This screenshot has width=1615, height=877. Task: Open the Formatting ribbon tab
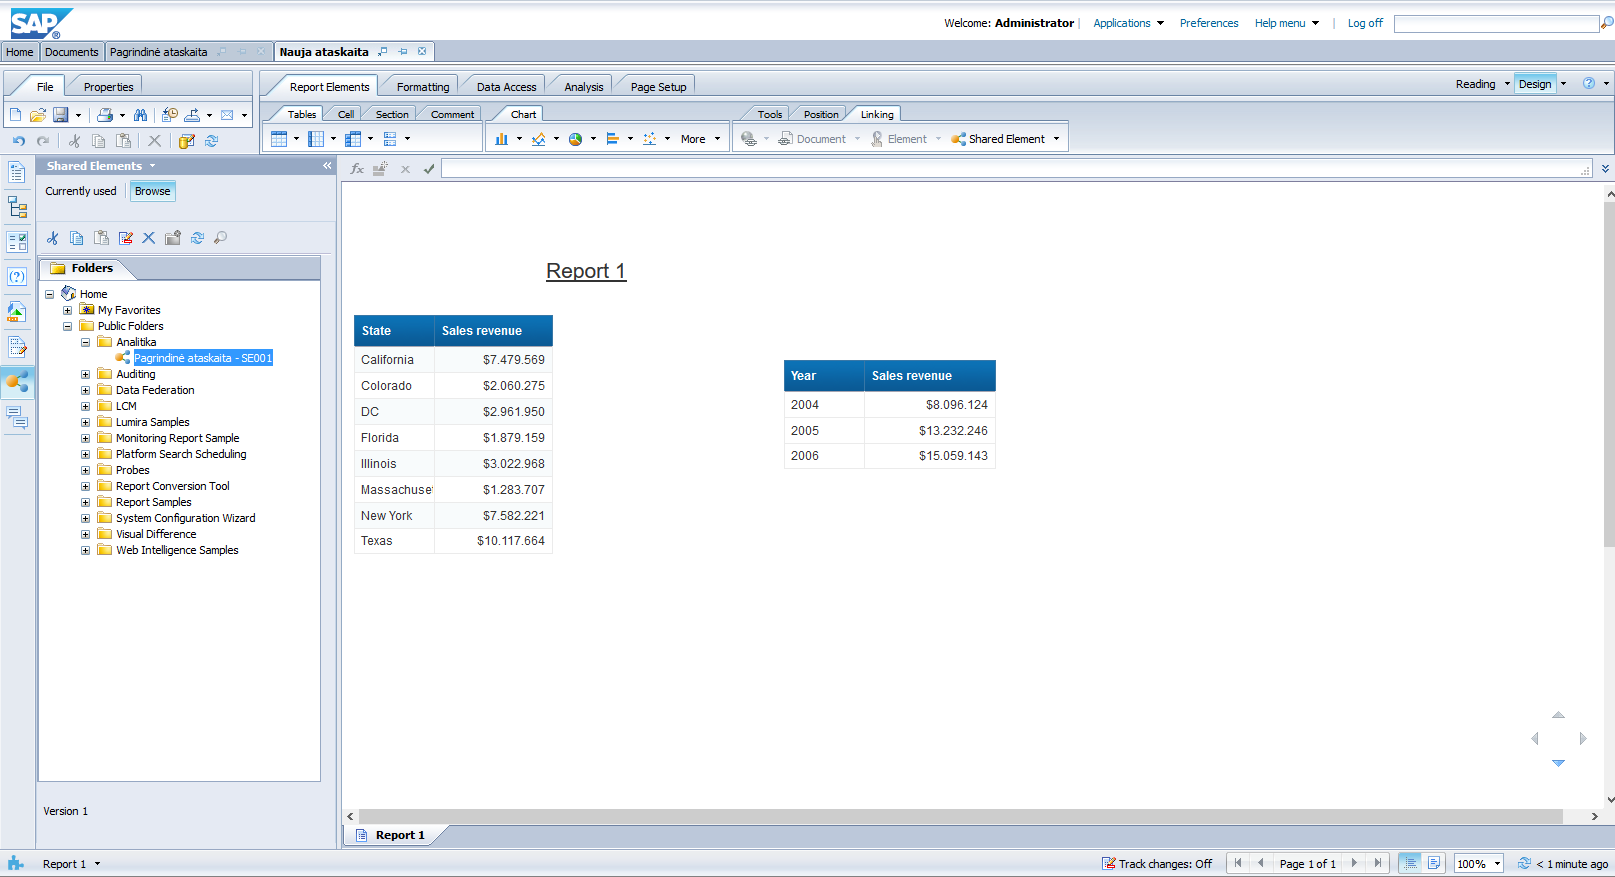(422, 87)
